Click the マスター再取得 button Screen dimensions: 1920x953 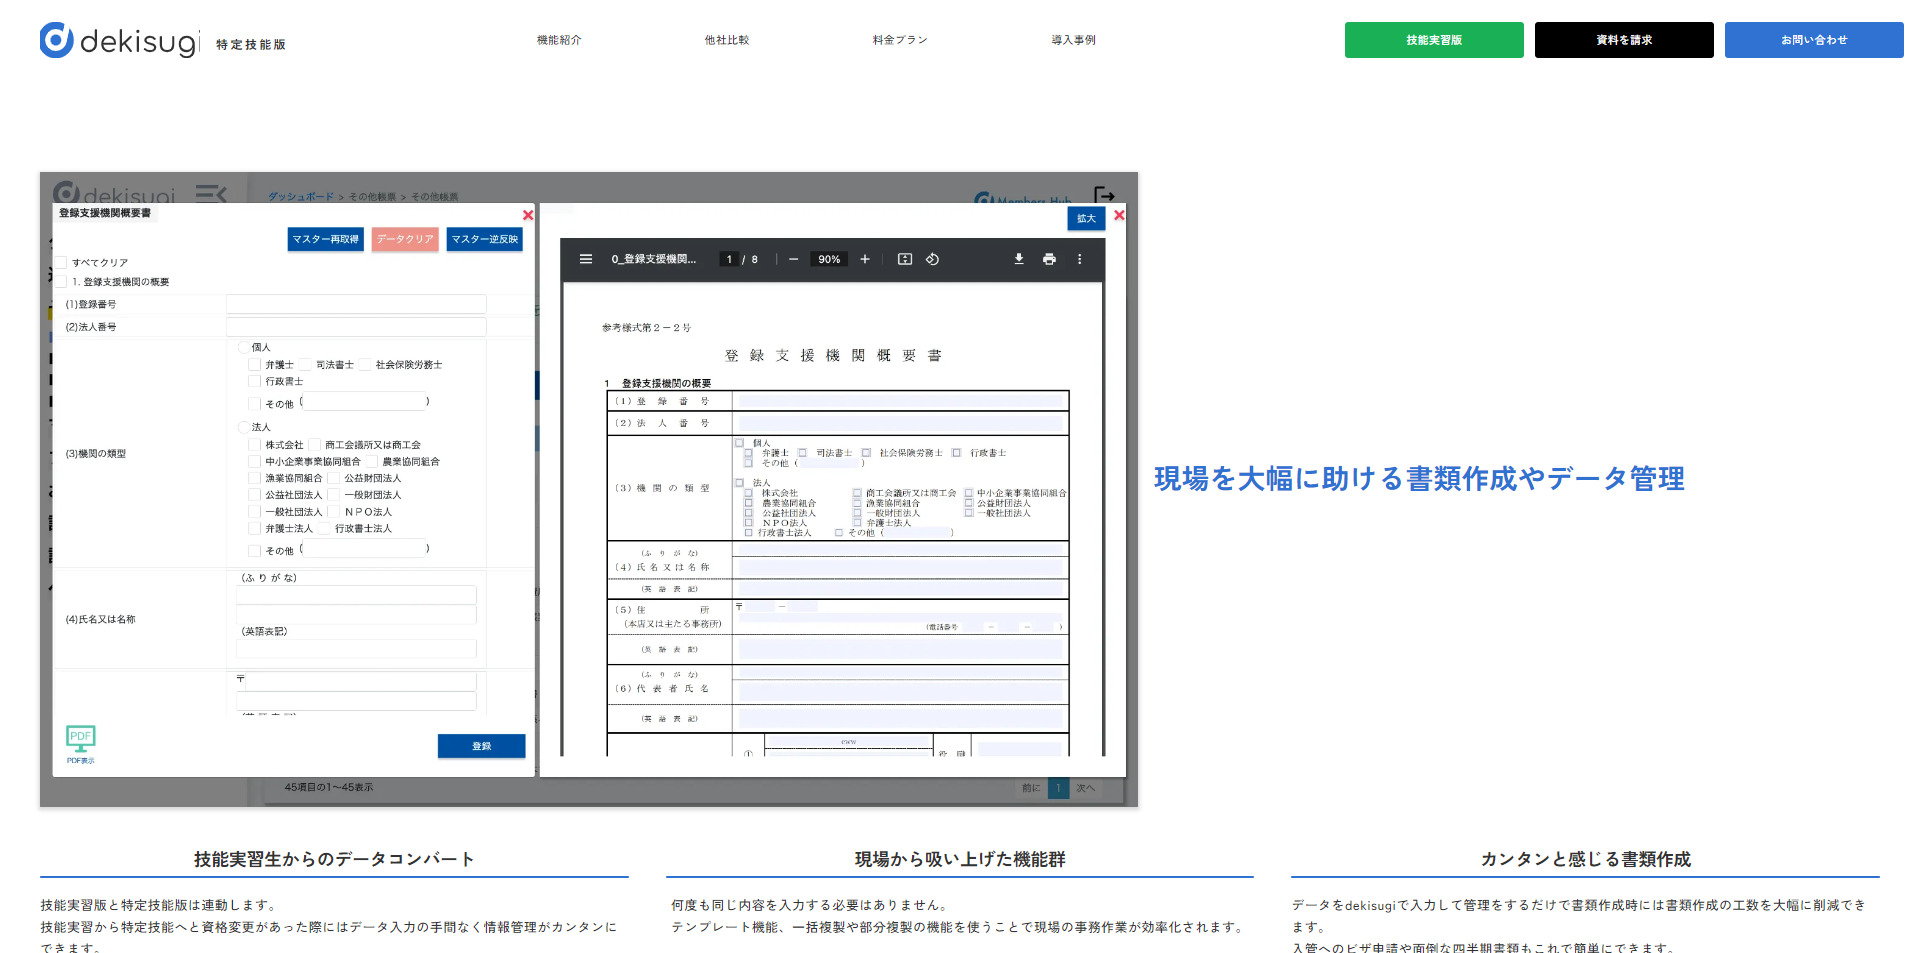tap(325, 239)
